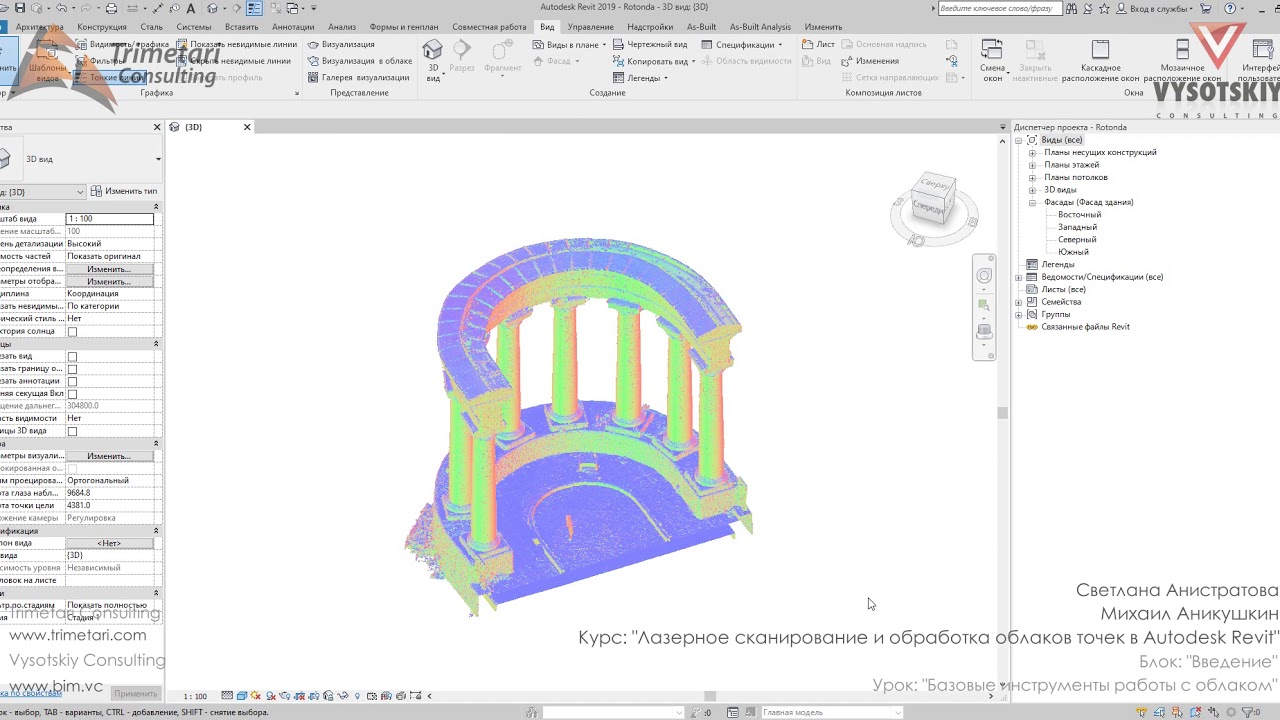Select the Text tool 'A' icon
The width and height of the screenshot is (1280, 720).
[191, 9]
